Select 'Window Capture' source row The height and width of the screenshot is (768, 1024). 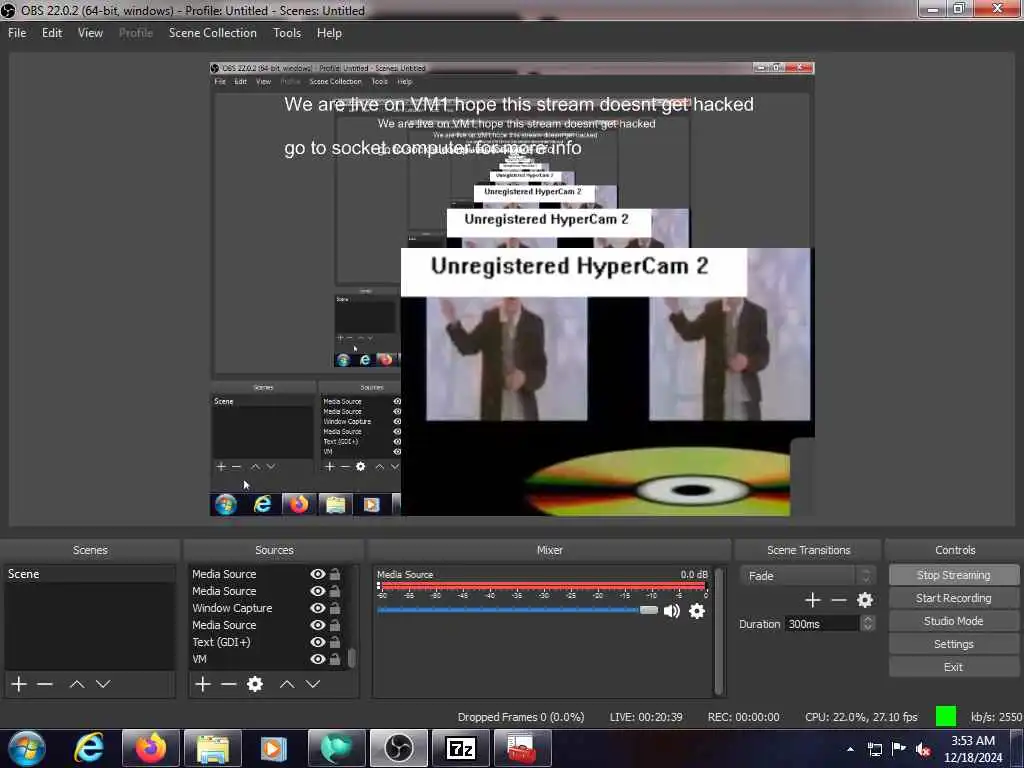click(266, 608)
